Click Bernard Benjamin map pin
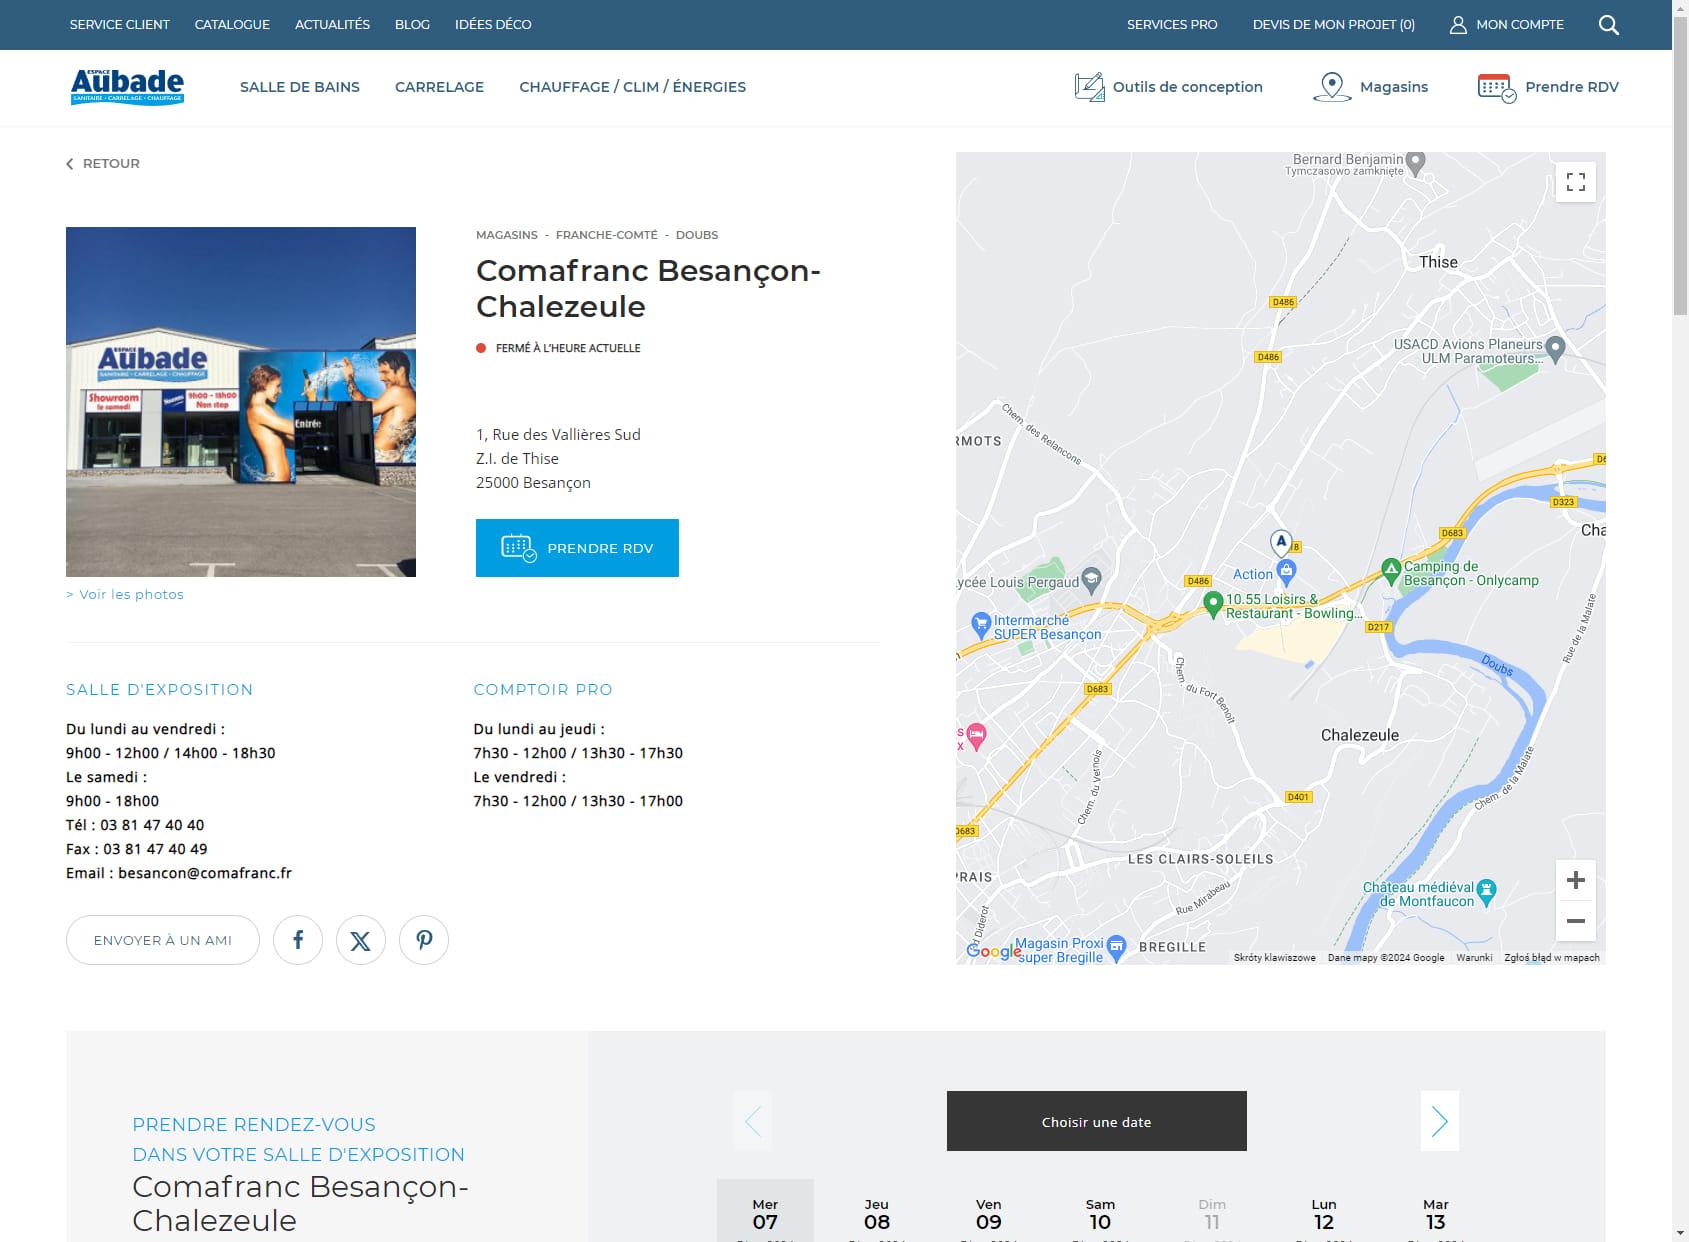This screenshot has height=1242, width=1689. pyautogui.click(x=1415, y=162)
